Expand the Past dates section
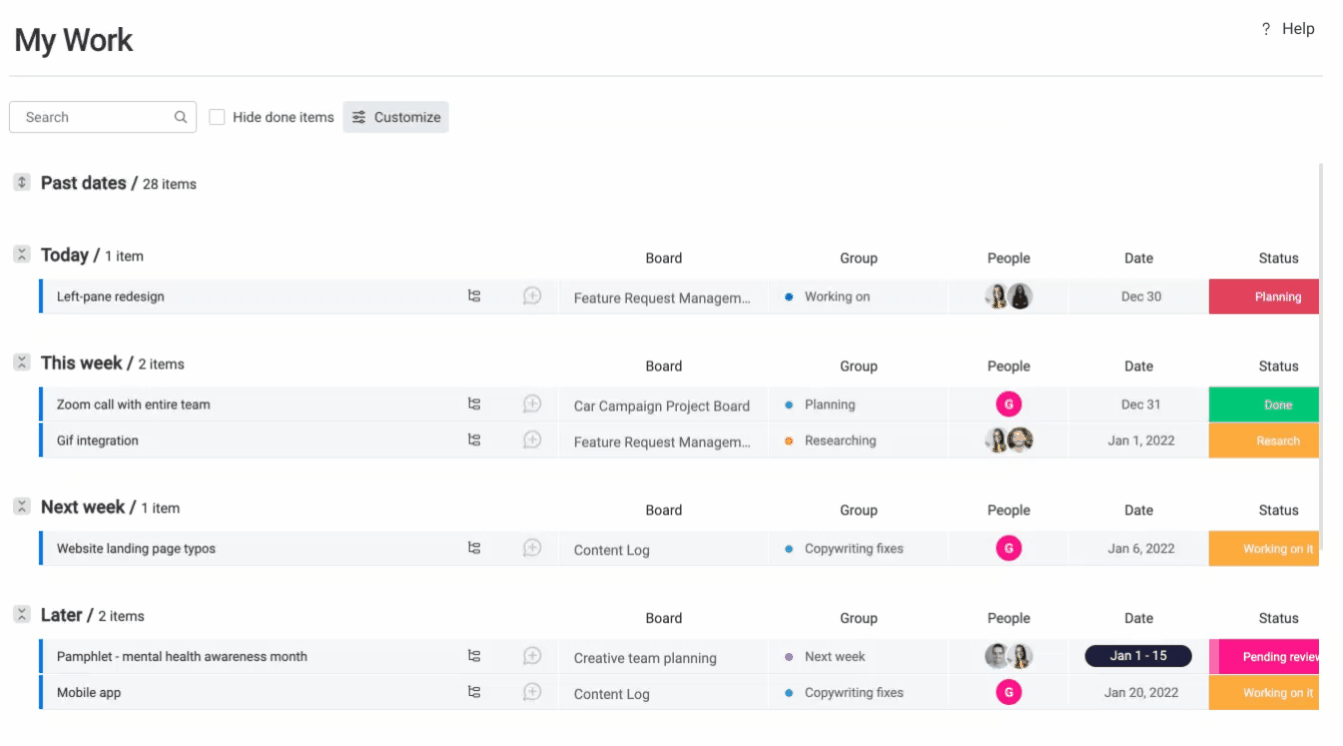 click(22, 183)
